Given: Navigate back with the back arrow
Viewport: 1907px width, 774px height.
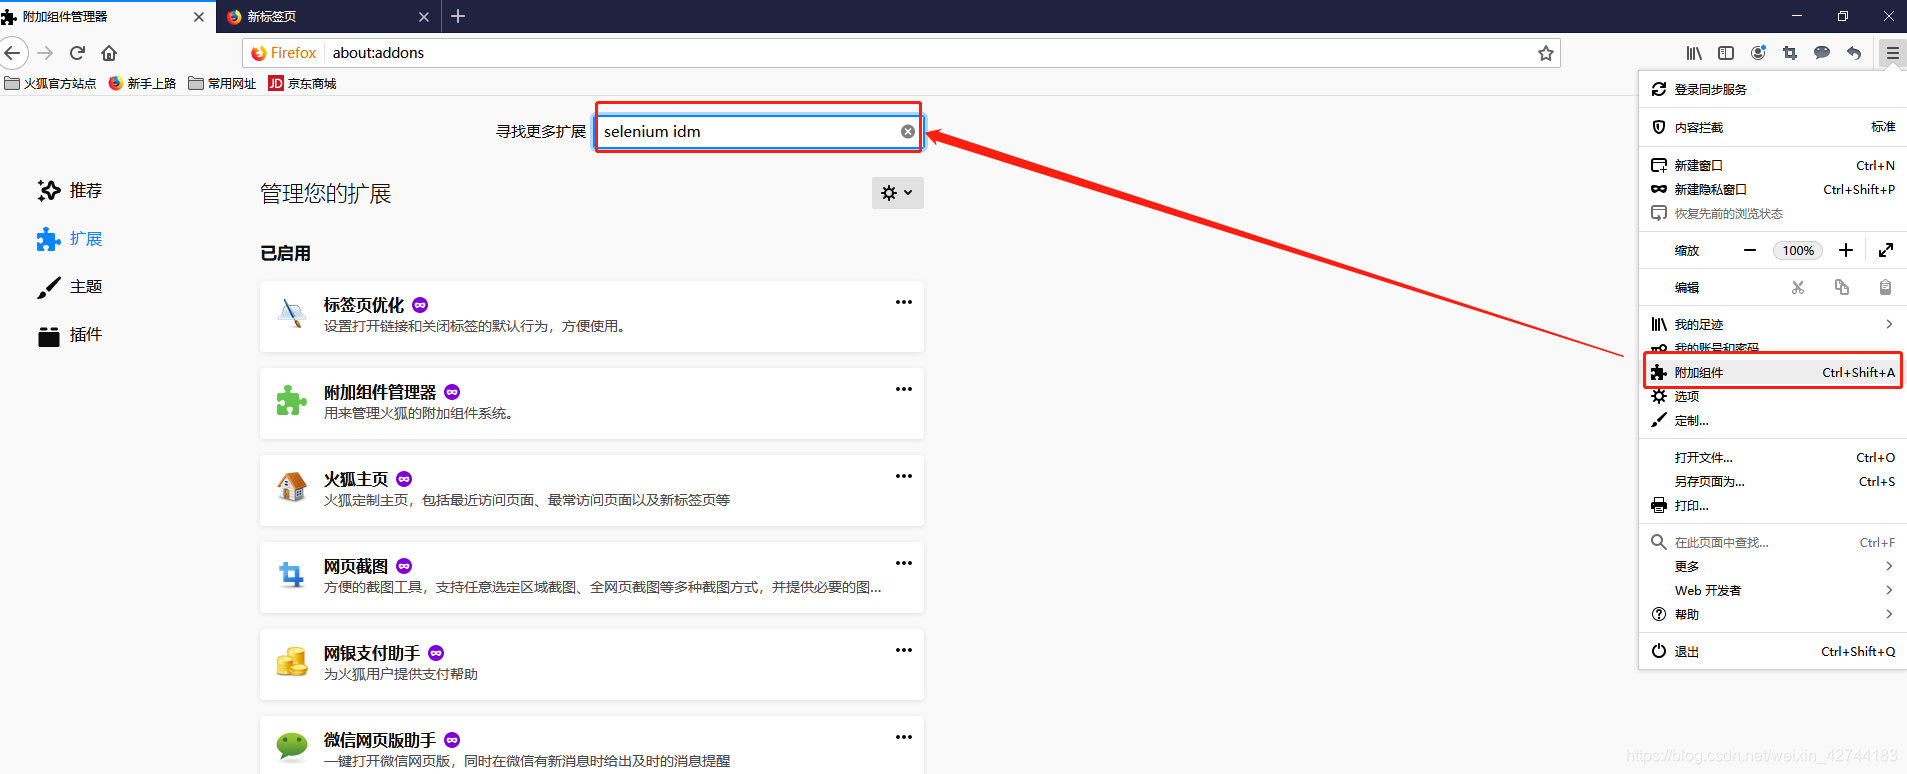Looking at the screenshot, I should tap(13, 53).
